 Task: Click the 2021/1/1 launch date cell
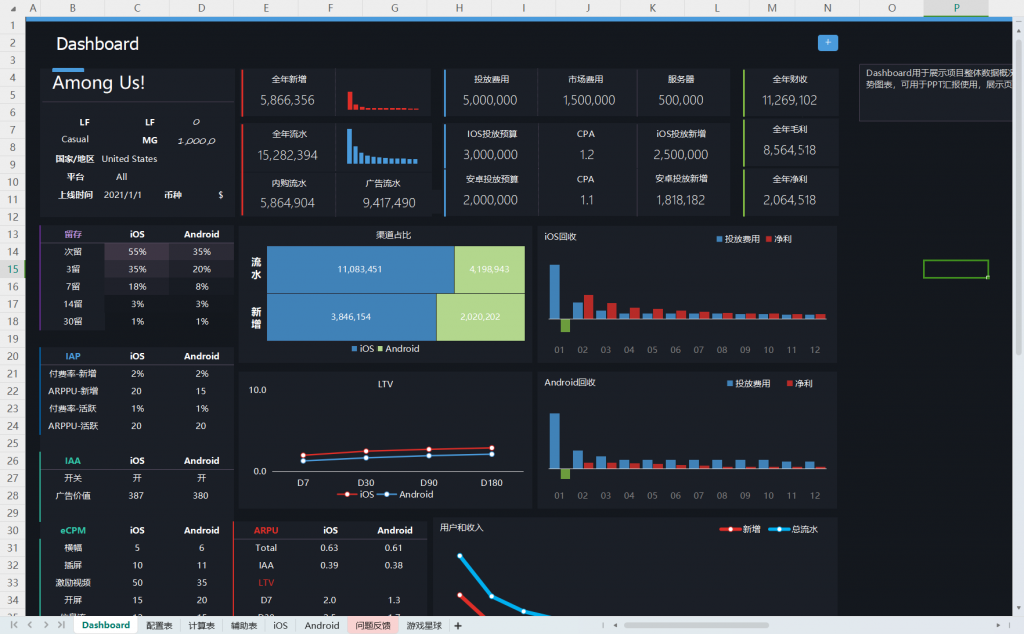click(x=122, y=195)
